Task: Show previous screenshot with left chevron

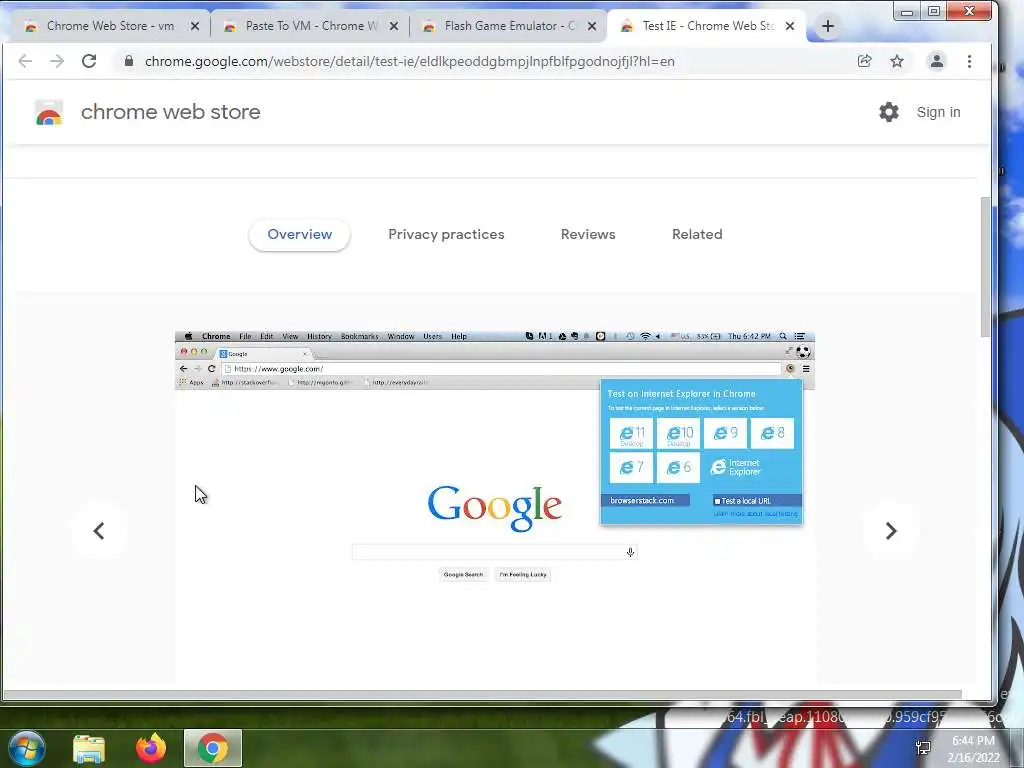Action: (99, 531)
